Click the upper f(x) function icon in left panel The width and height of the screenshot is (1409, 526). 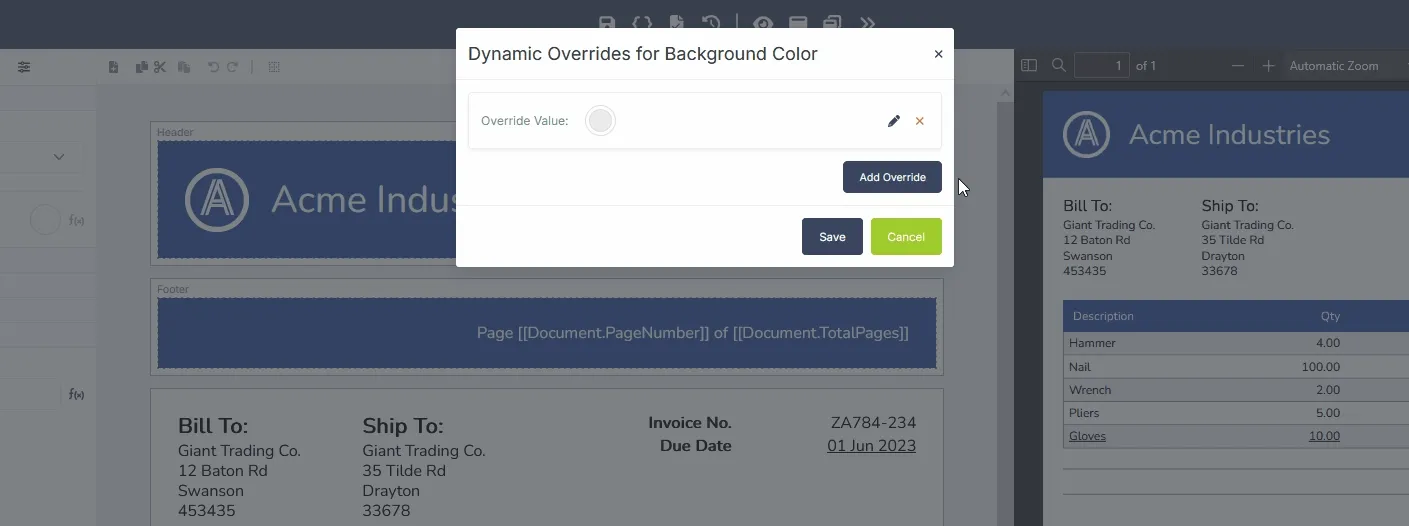point(76,220)
